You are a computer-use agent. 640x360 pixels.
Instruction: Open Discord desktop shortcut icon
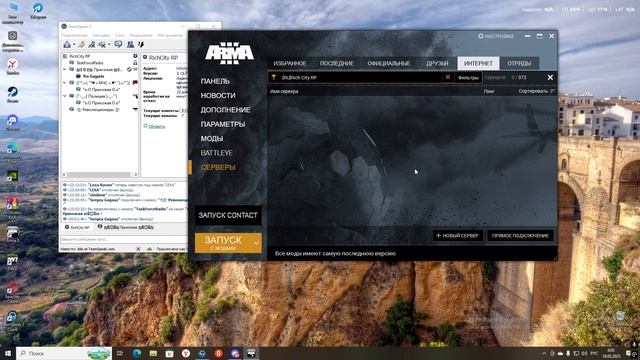point(12,123)
